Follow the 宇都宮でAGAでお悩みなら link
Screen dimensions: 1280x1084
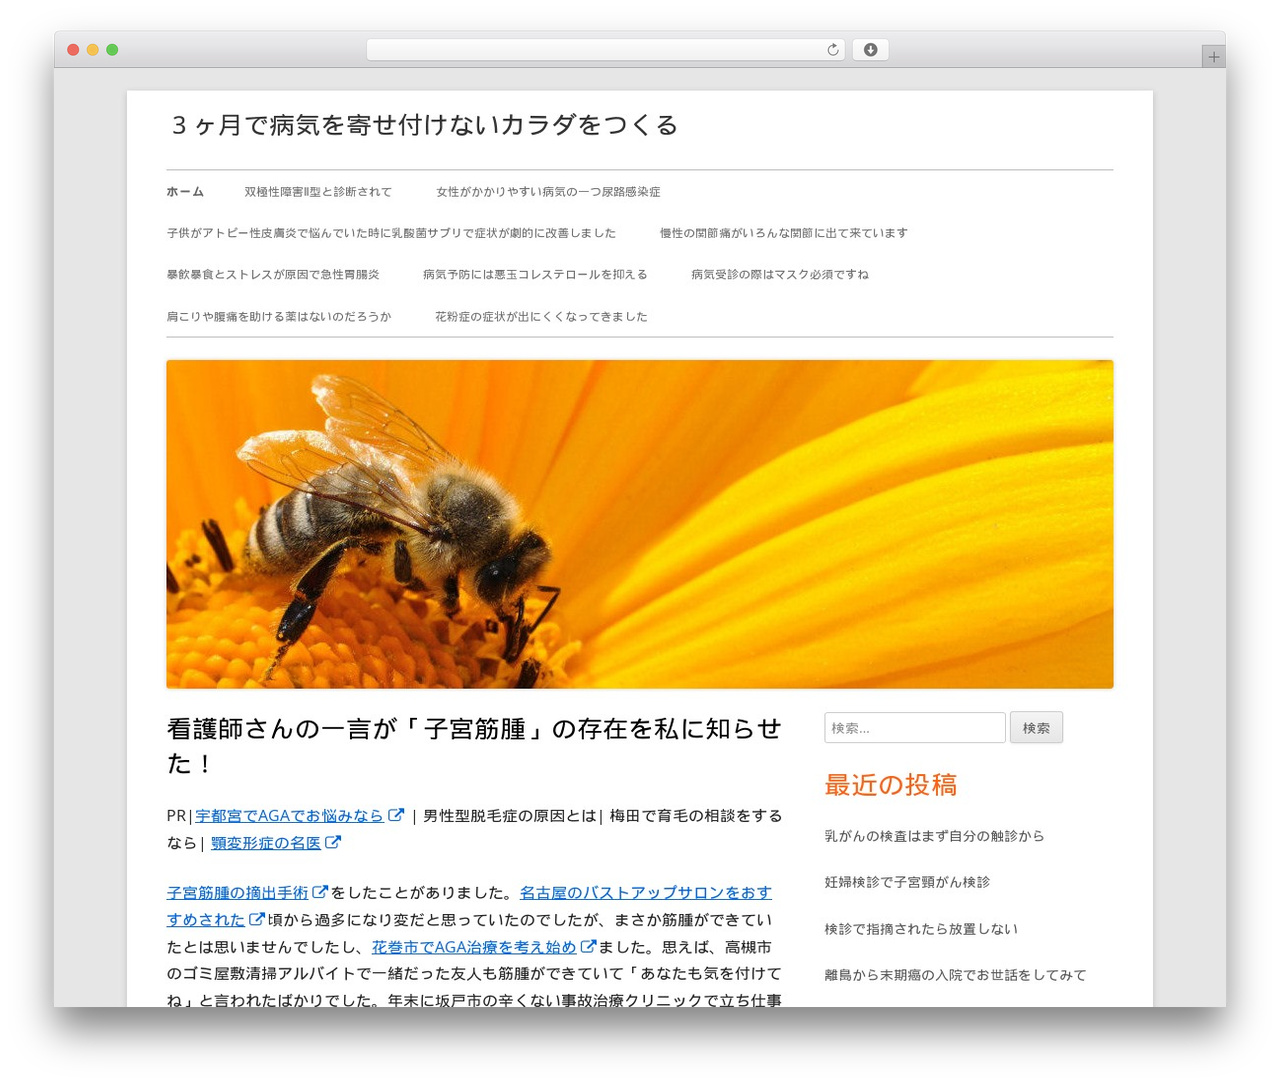coord(289,815)
